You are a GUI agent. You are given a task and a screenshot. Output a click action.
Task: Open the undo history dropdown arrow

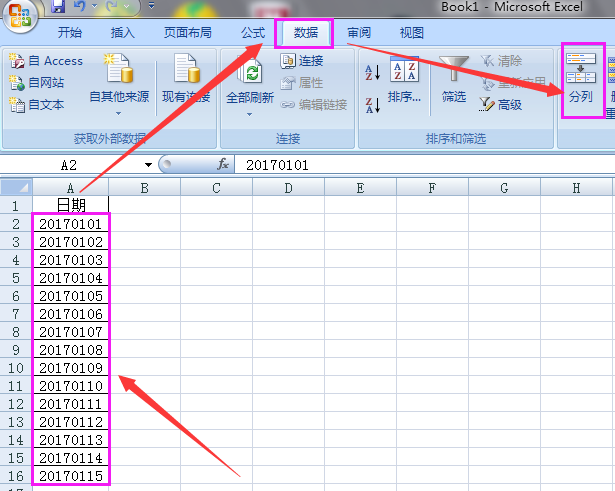[x=95, y=6]
